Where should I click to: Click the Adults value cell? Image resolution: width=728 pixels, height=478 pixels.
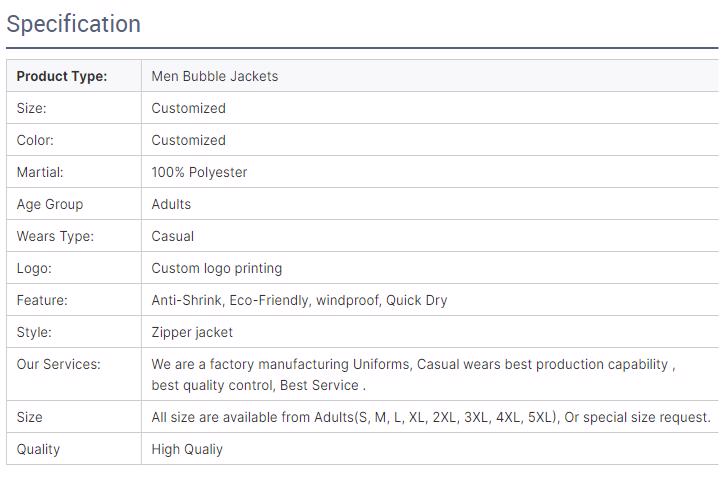tap(430, 204)
